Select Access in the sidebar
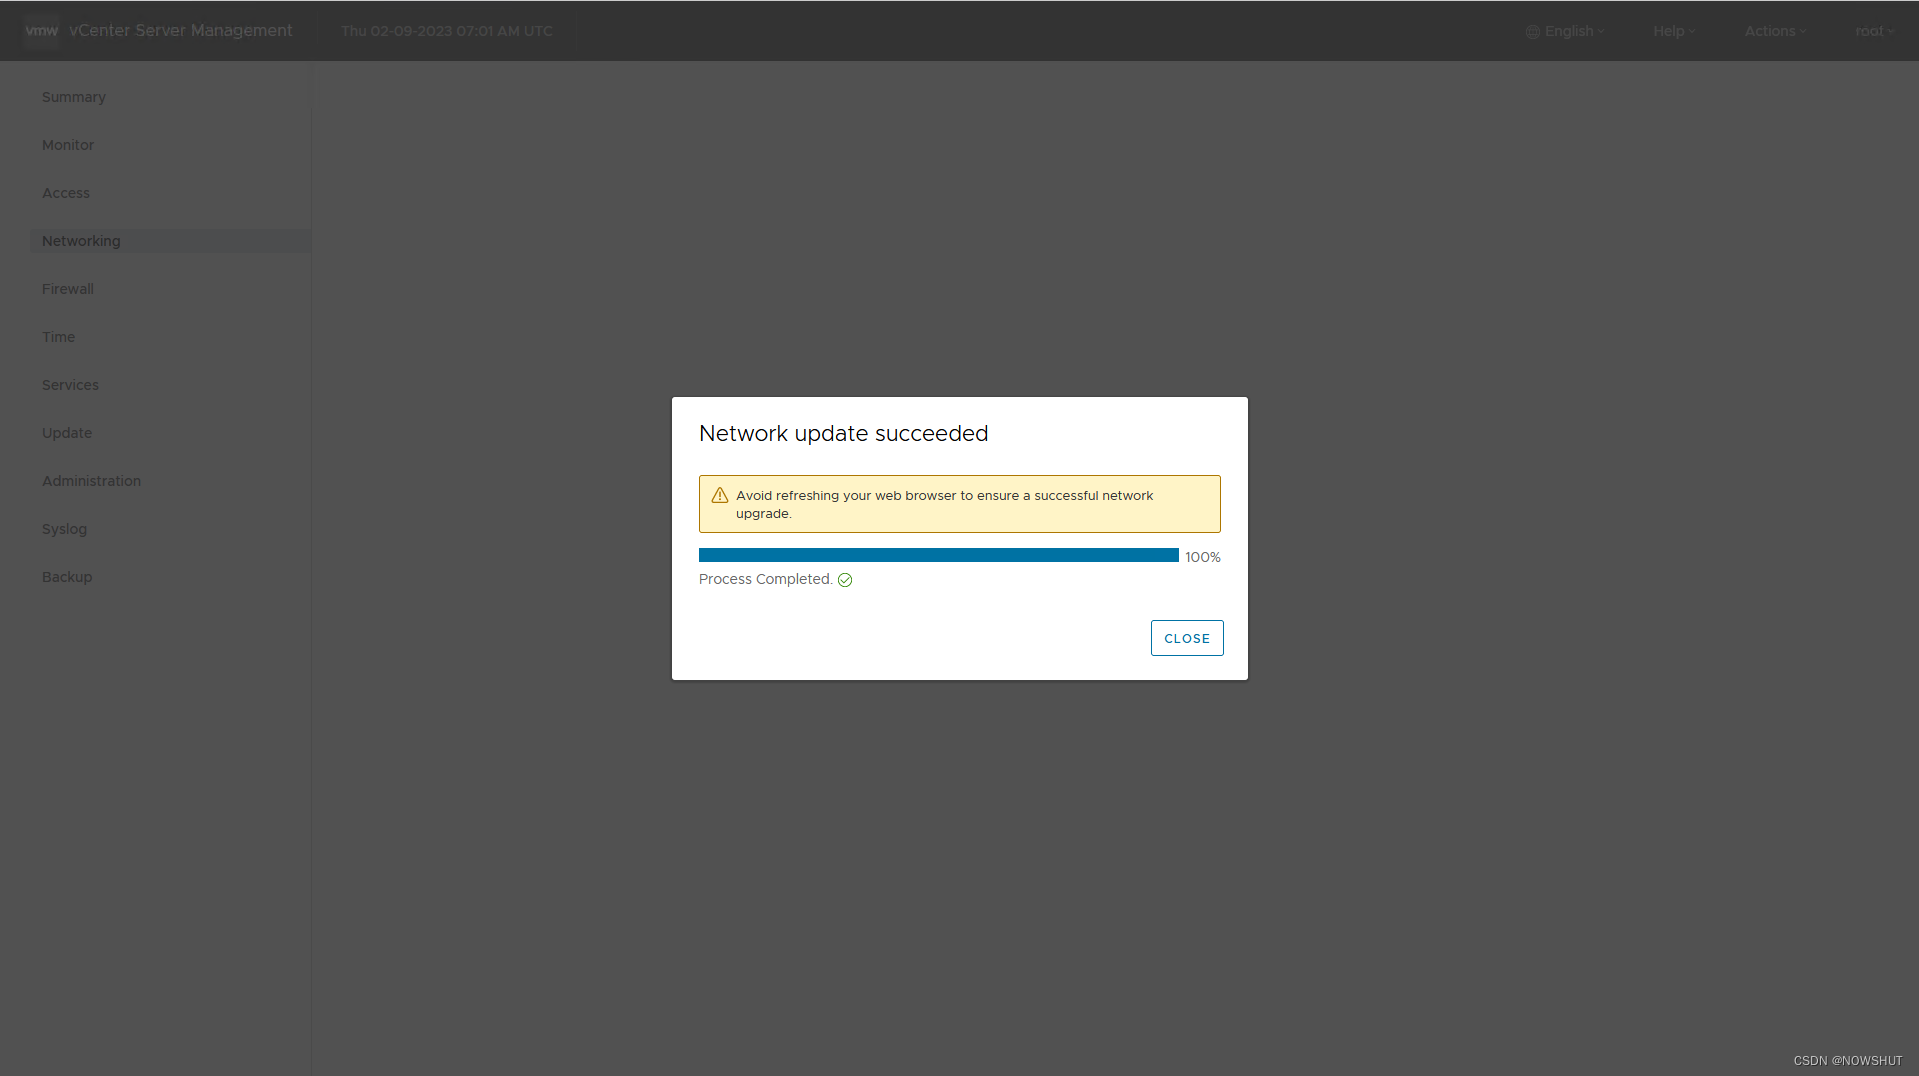 point(66,193)
